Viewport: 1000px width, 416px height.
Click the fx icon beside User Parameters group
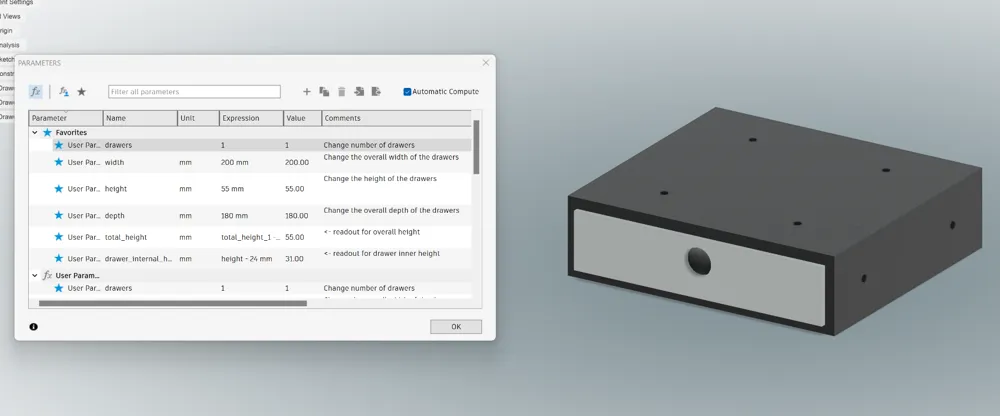(47, 276)
